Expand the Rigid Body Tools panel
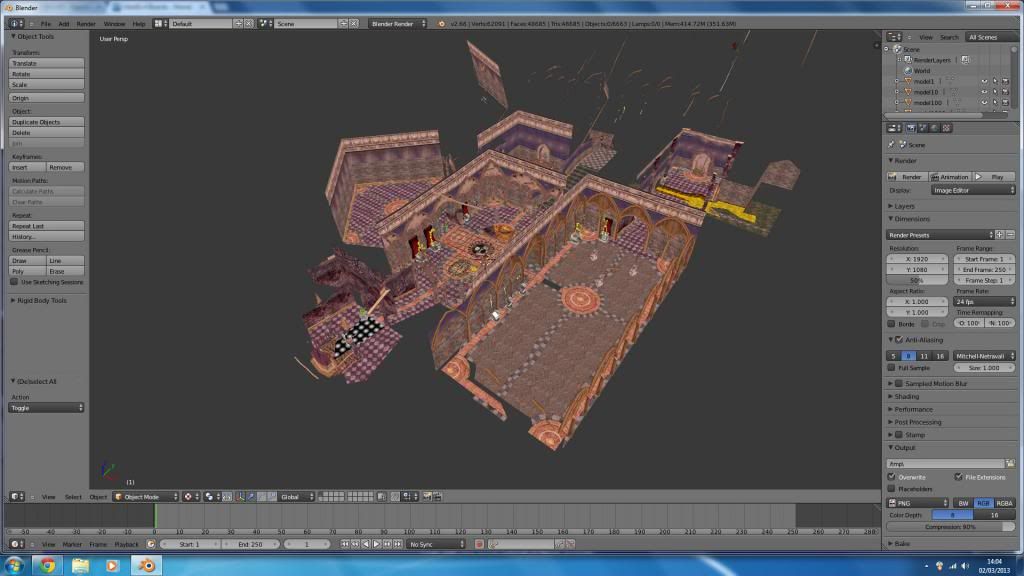This screenshot has height=576, width=1024. tap(40, 300)
